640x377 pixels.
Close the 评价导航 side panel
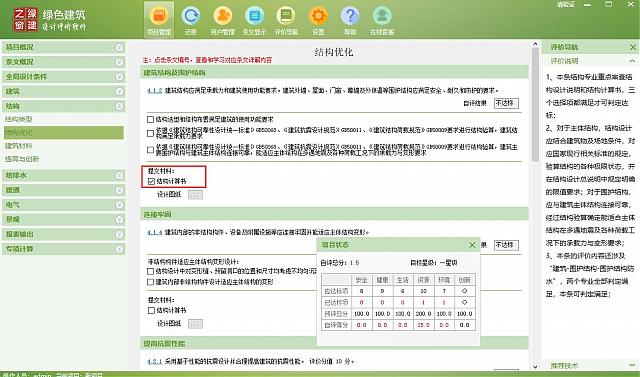(633, 47)
